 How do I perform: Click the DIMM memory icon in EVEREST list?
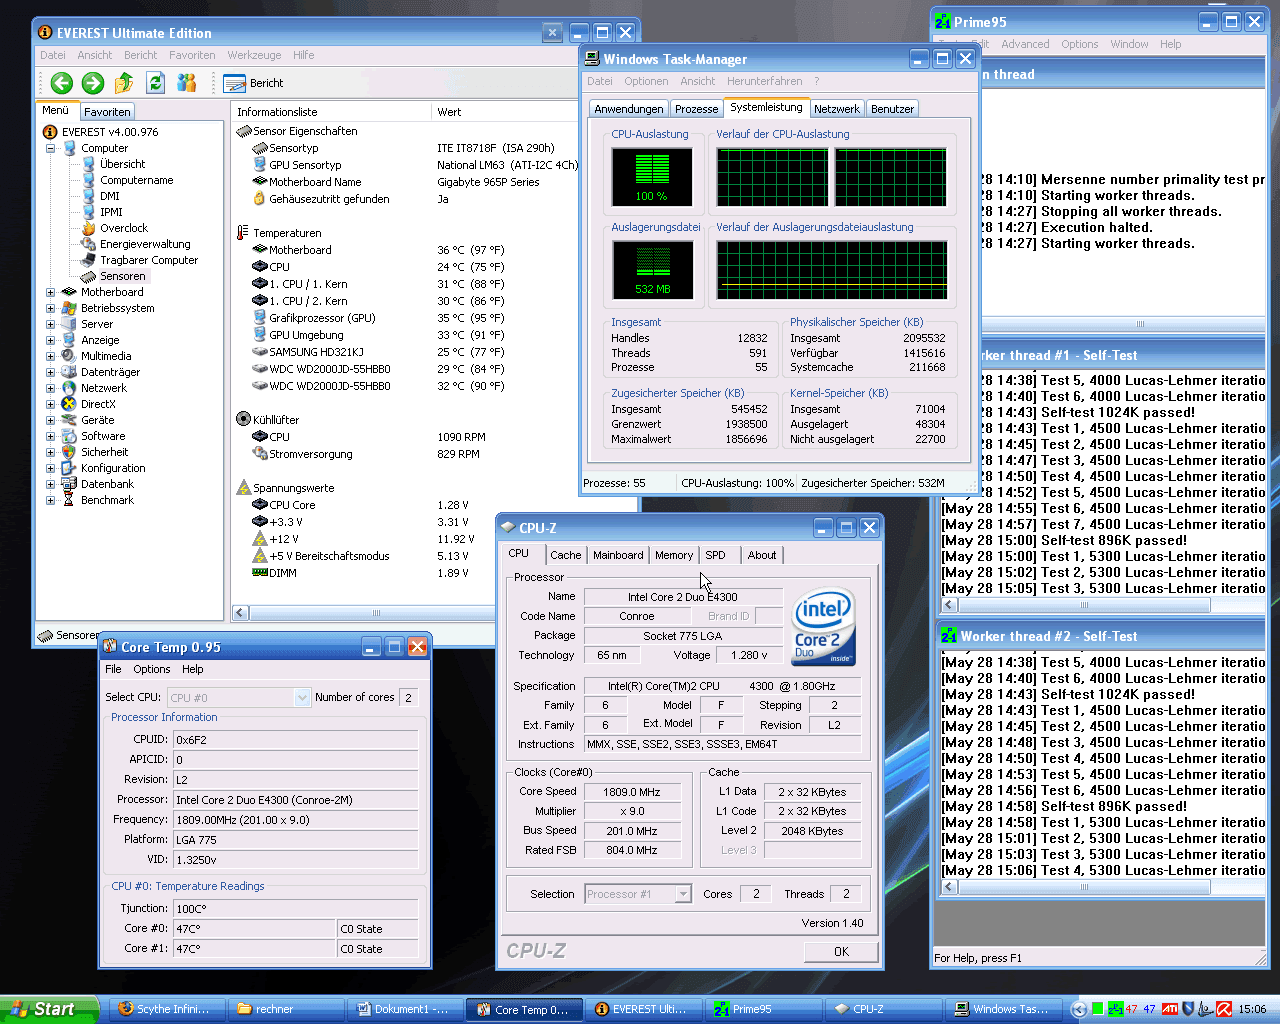(260, 573)
